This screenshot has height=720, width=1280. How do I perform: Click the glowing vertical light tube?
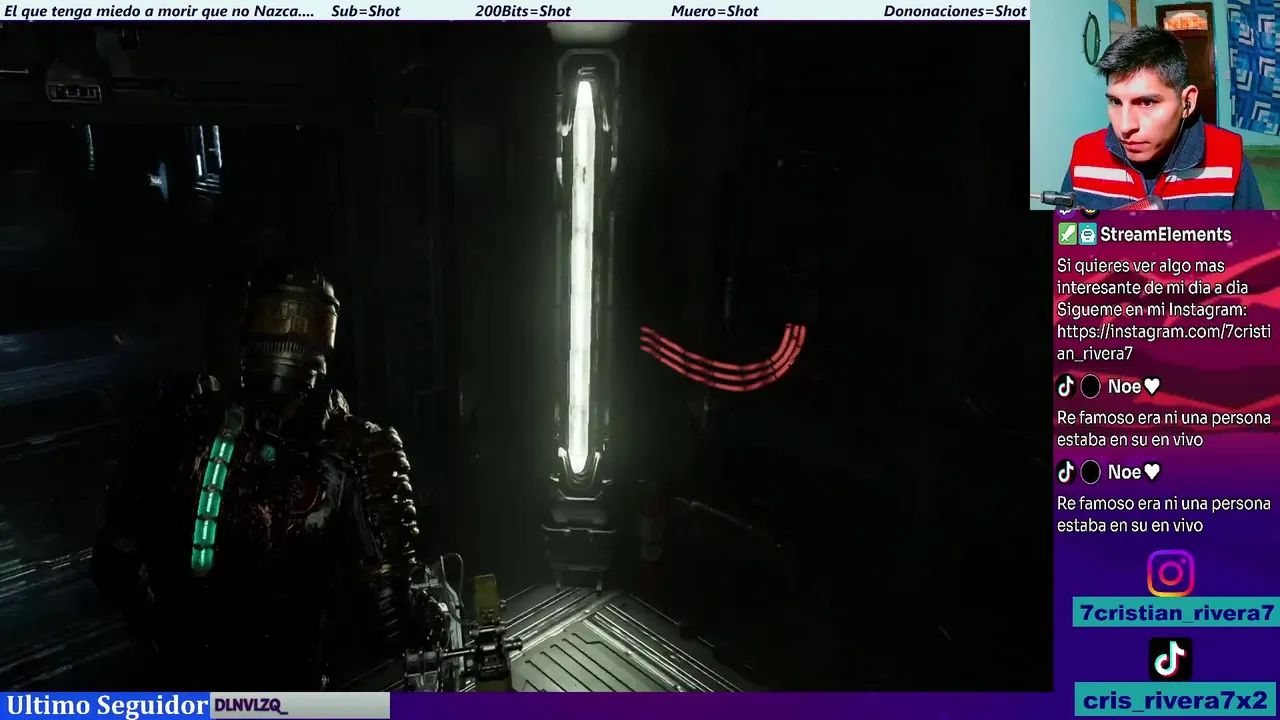point(580,275)
